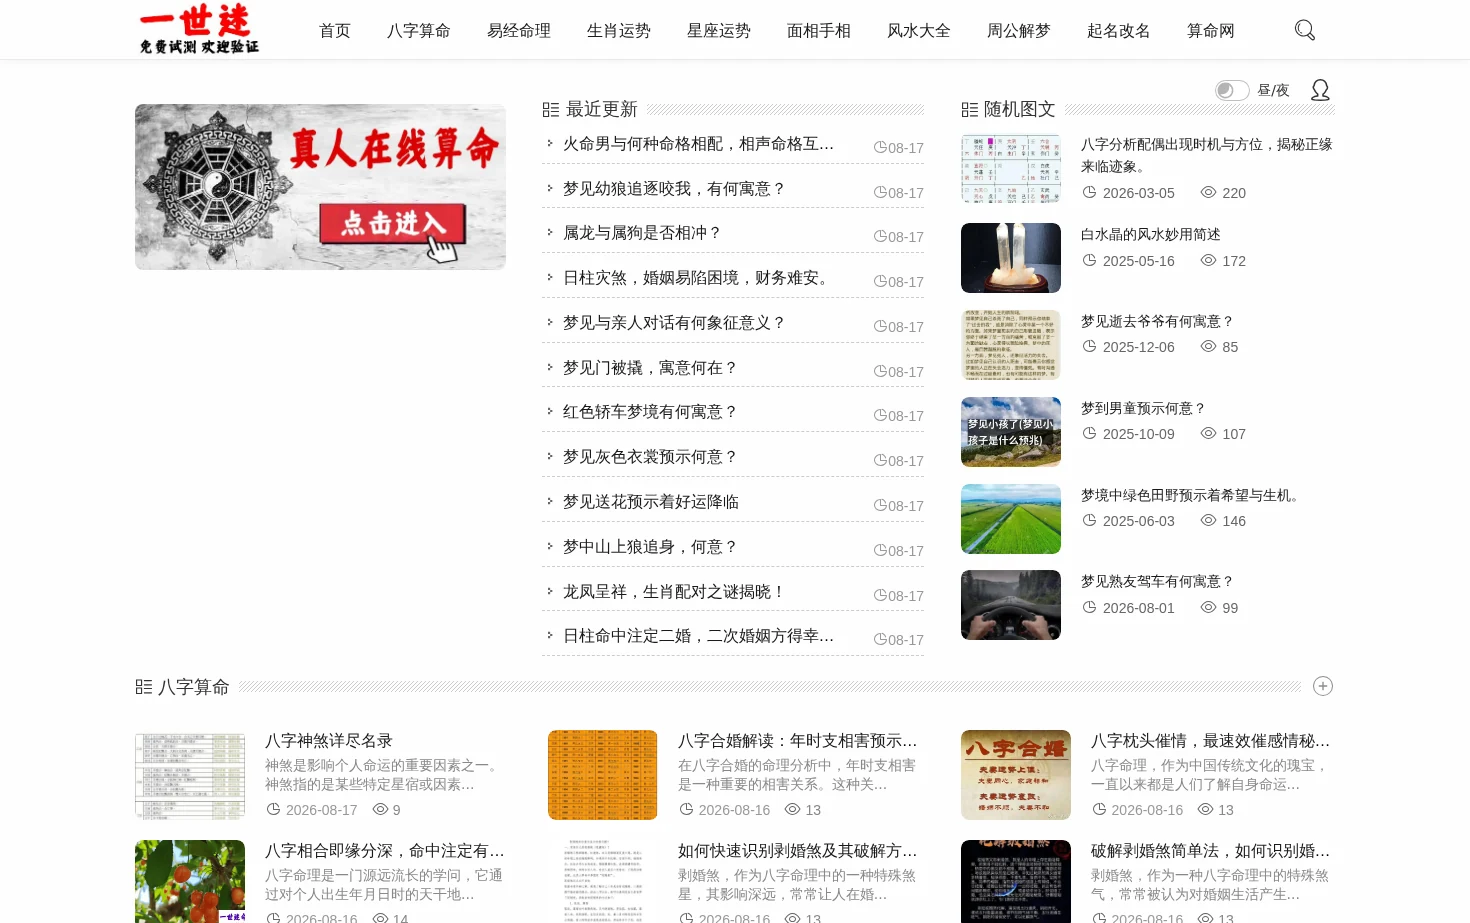Click thumbnail for 八字神煞详尽名录
Viewport: 1470px width, 923px height.
pos(190,775)
